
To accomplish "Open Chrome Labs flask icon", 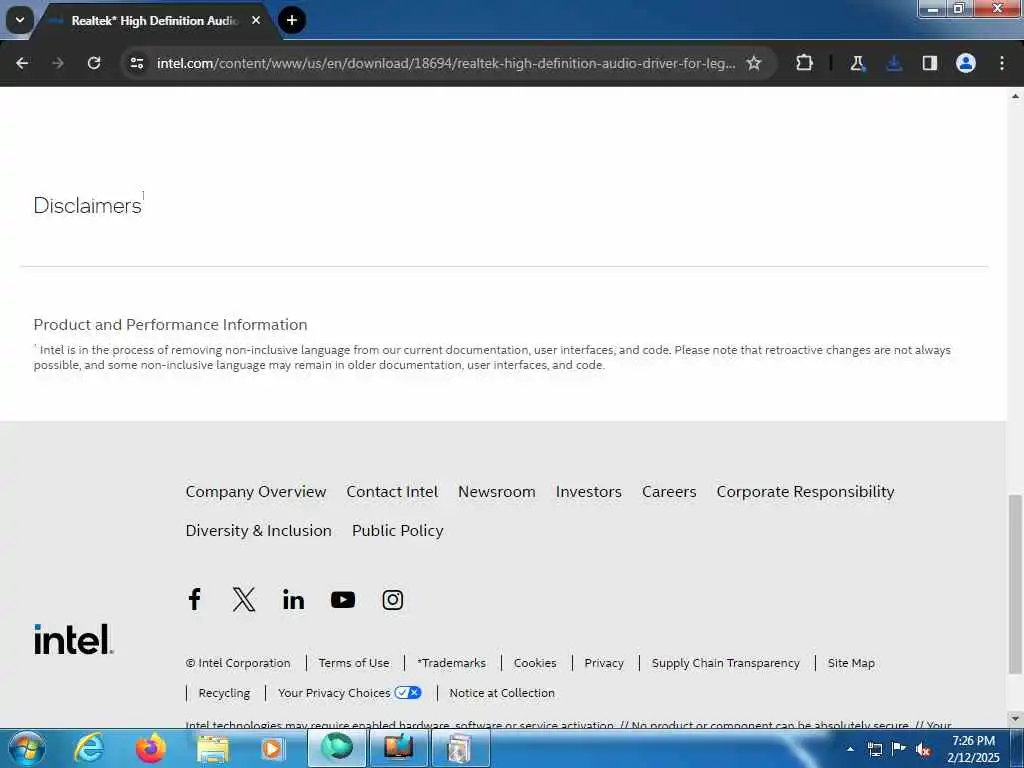I will (857, 63).
